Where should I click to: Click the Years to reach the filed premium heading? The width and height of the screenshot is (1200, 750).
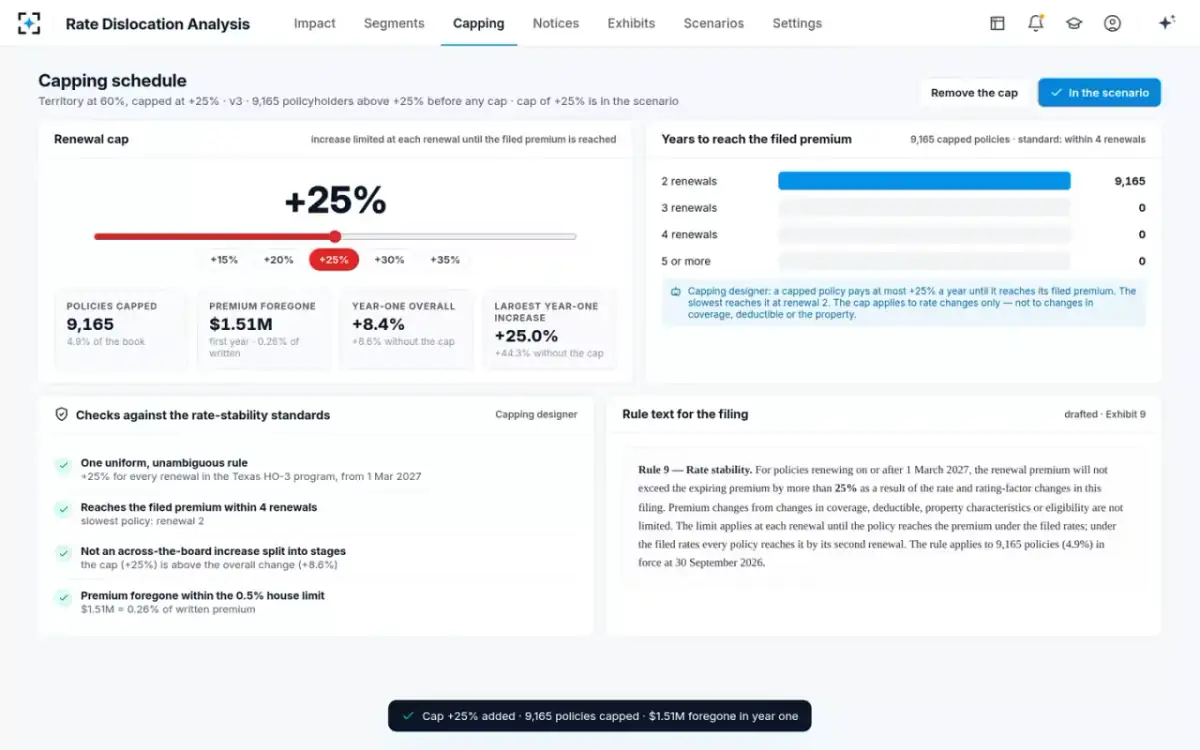click(756, 139)
